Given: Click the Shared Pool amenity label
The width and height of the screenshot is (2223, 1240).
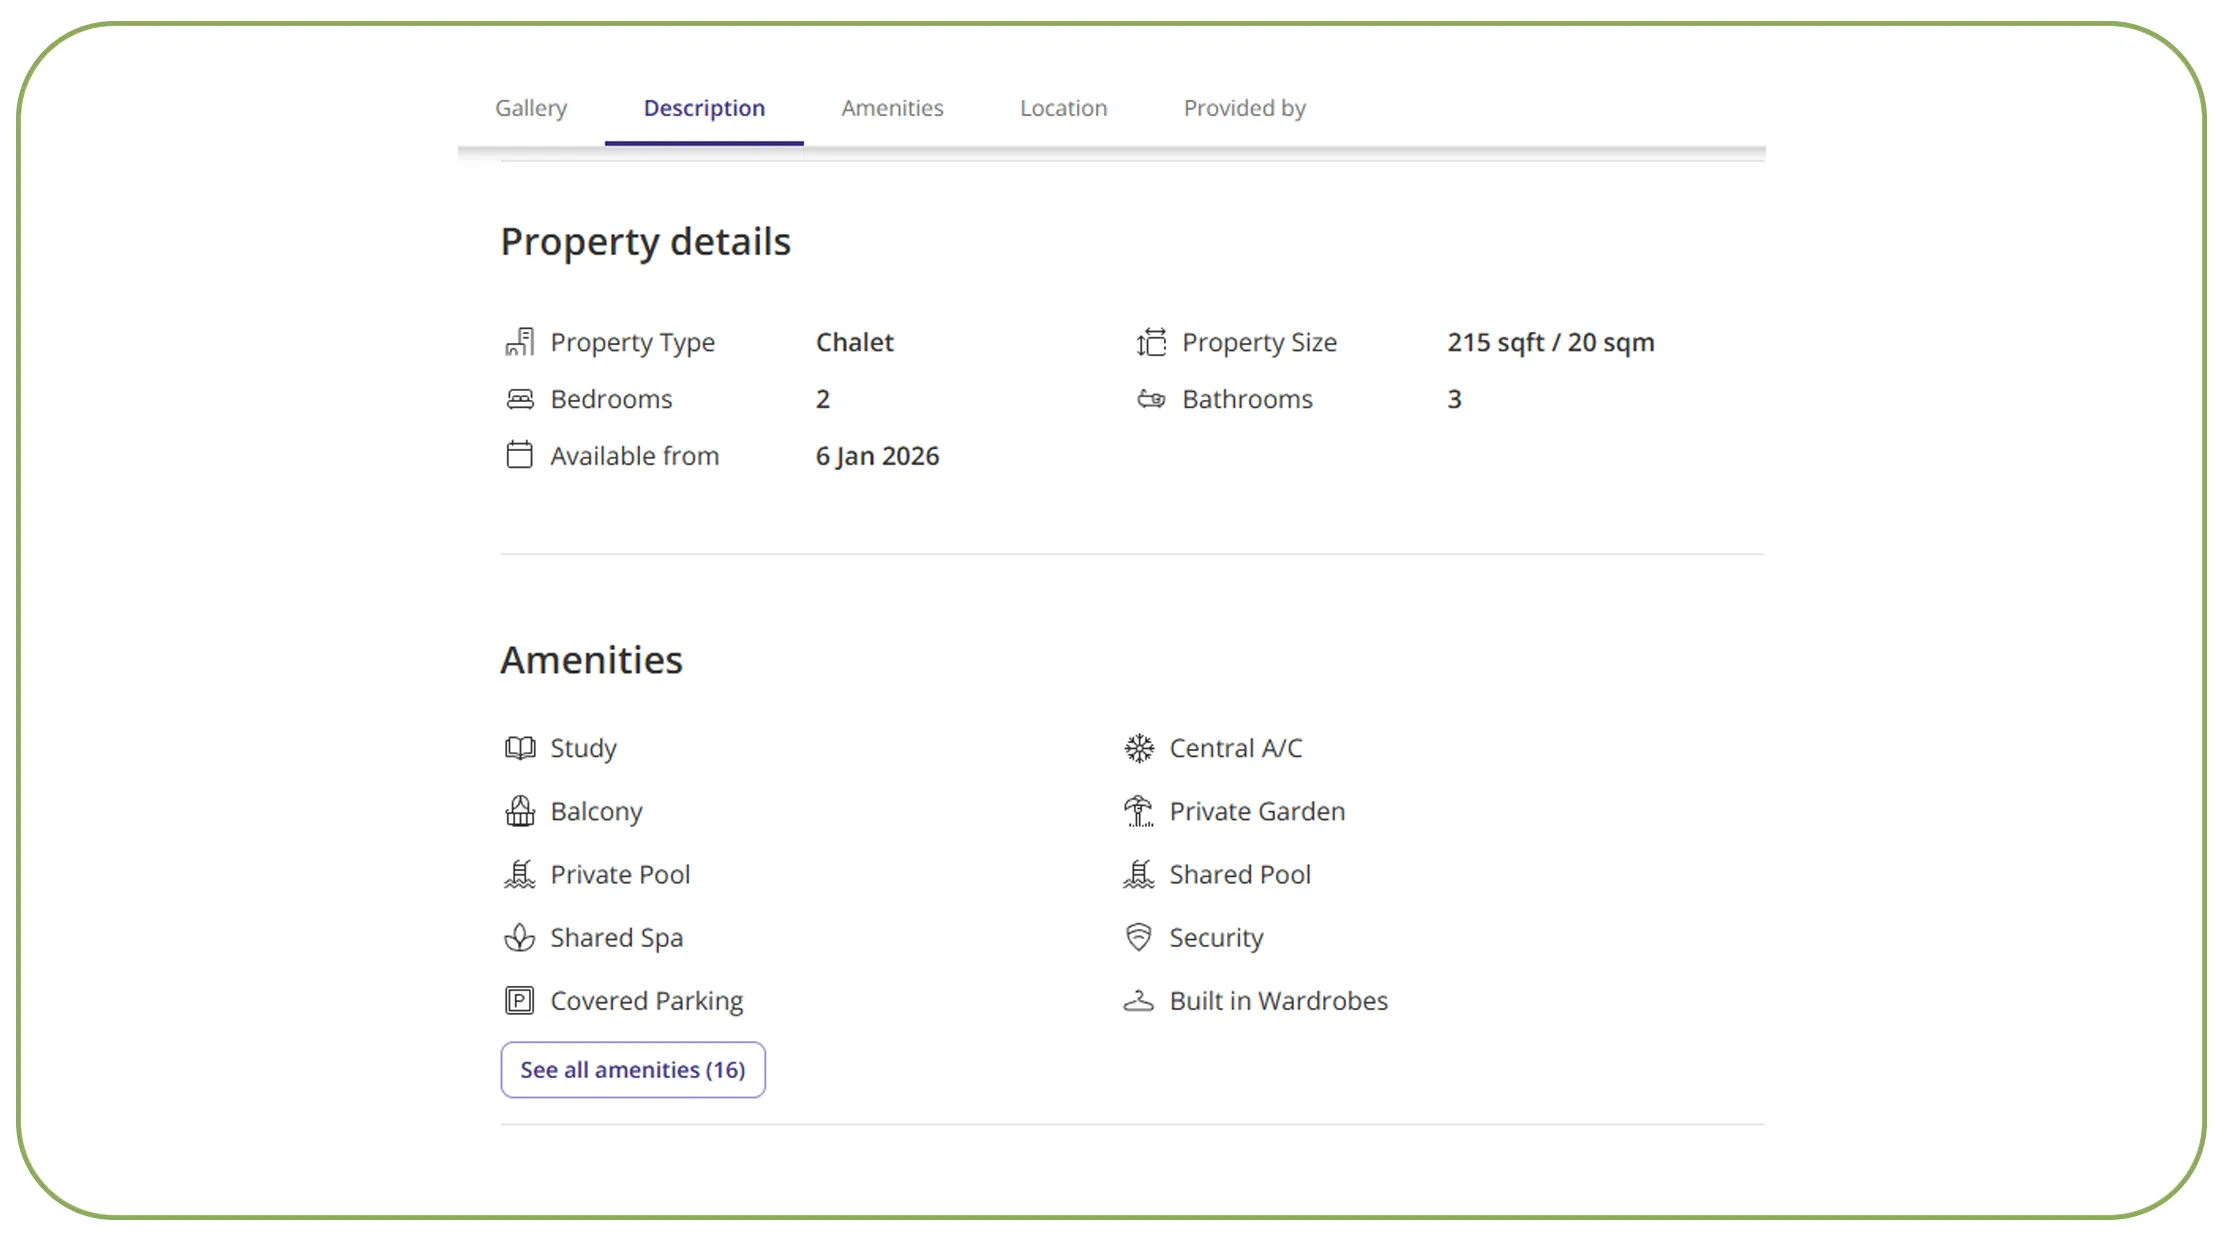Looking at the screenshot, I should [x=1240, y=873].
